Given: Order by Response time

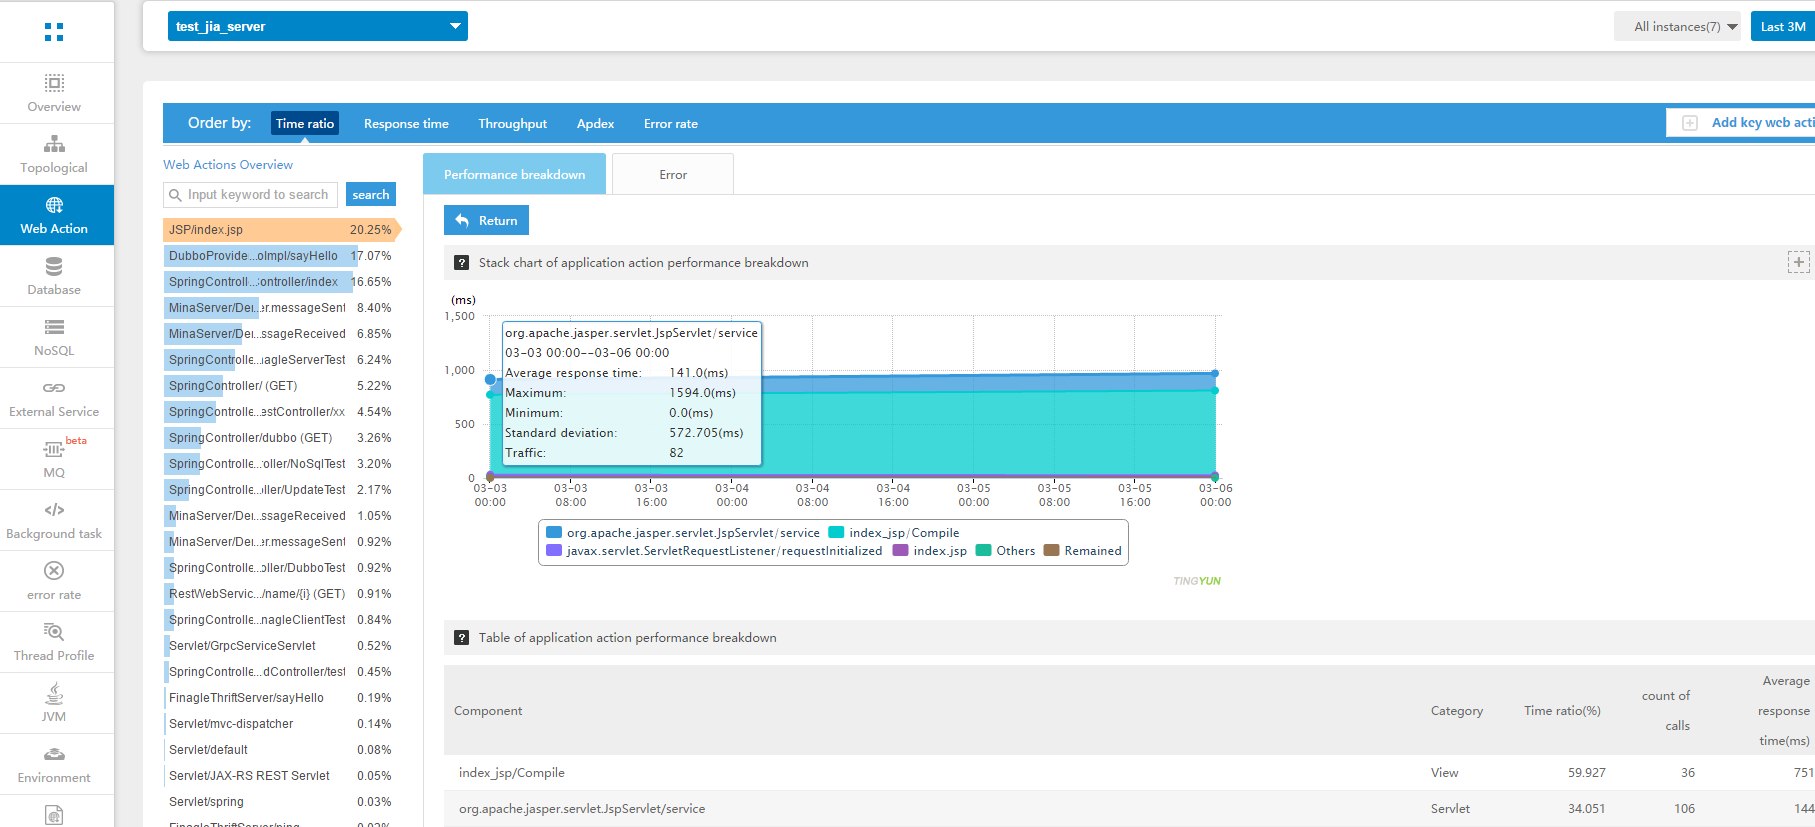Looking at the screenshot, I should click(x=406, y=124).
